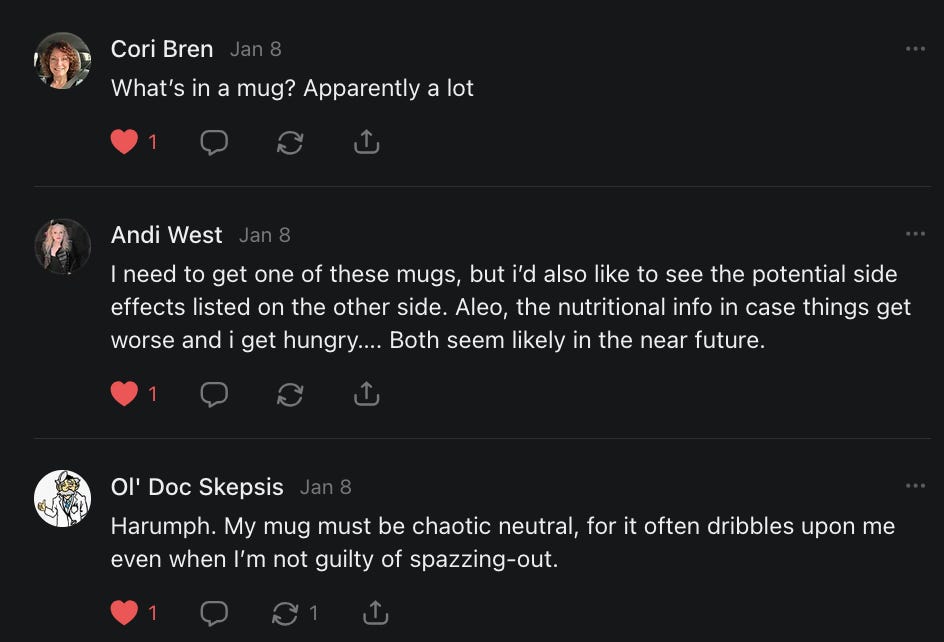
Task: Restack Andi West's comment
Action: 290,394
